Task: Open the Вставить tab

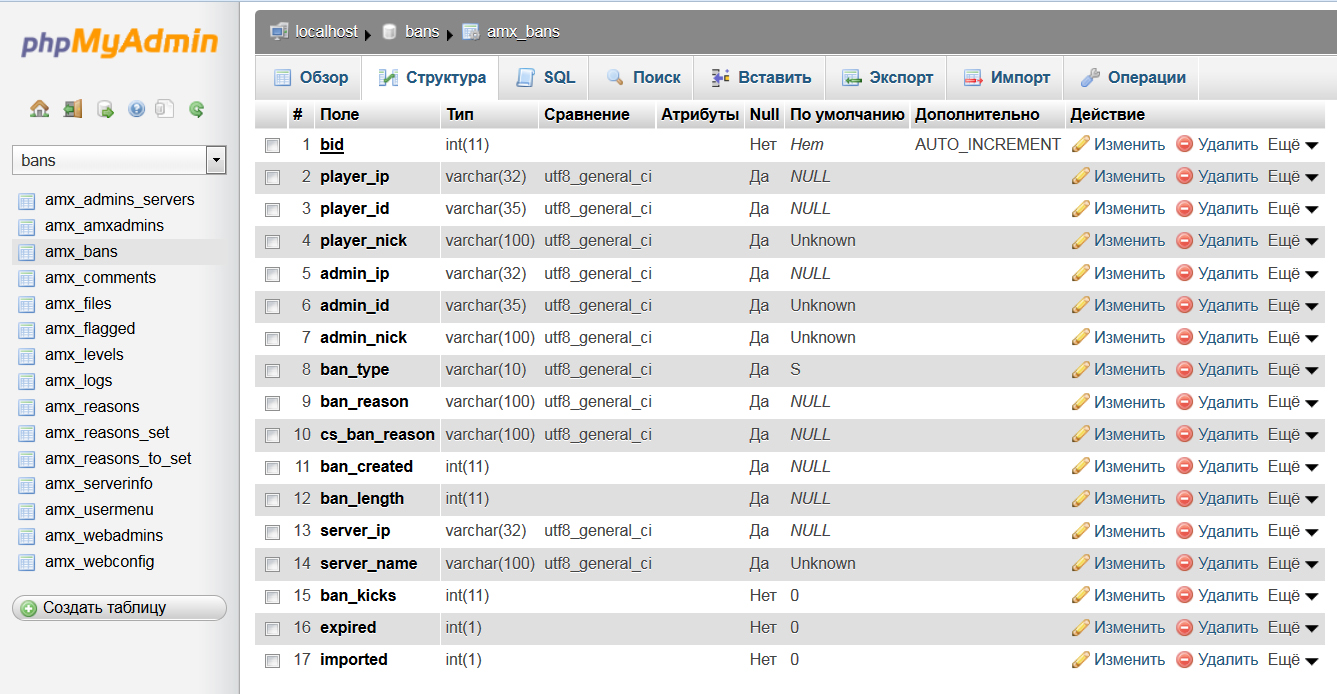Action: point(761,77)
